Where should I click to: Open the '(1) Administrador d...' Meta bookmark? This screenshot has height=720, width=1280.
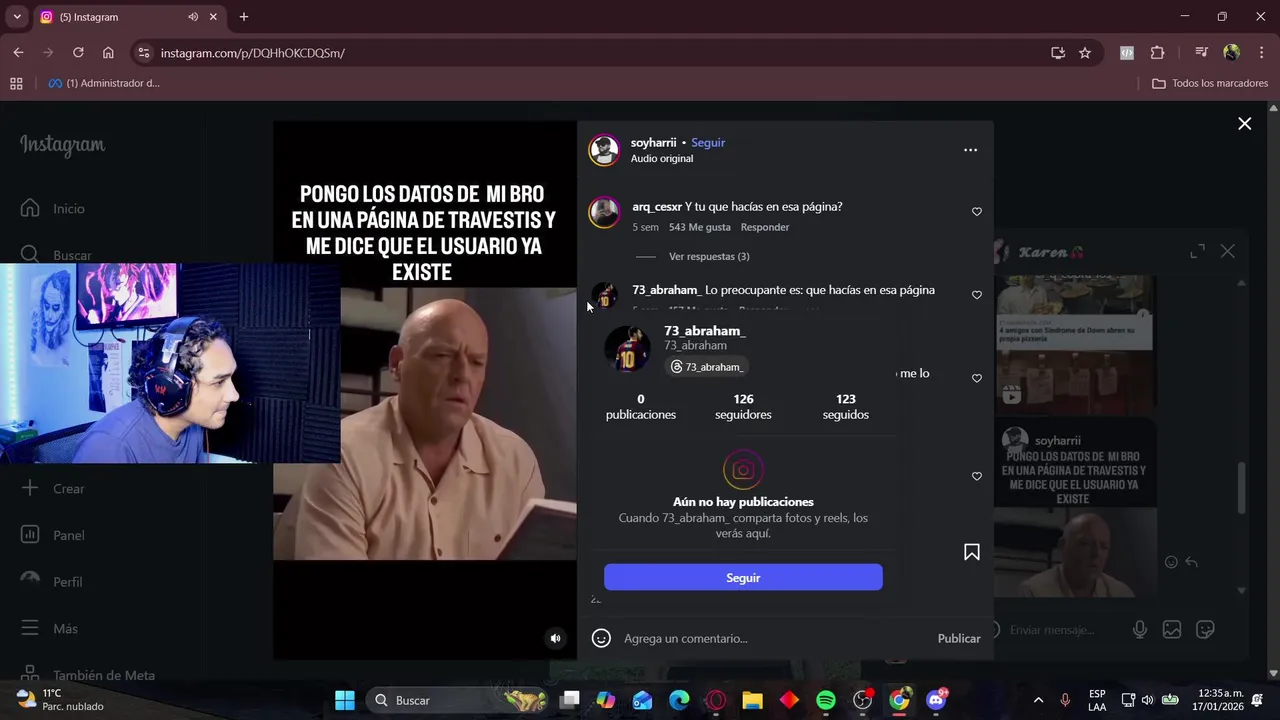click(x=104, y=83)
